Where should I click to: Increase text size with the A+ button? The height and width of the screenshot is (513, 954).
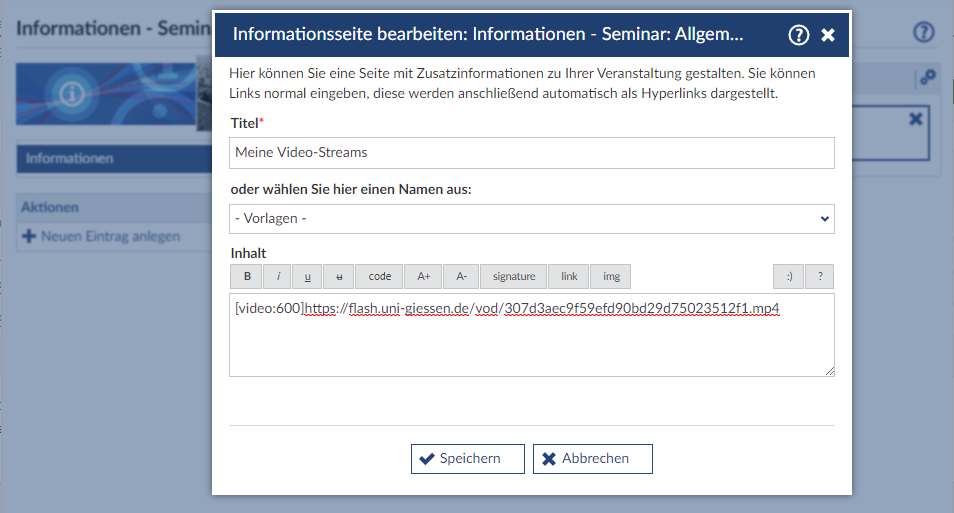423,277
